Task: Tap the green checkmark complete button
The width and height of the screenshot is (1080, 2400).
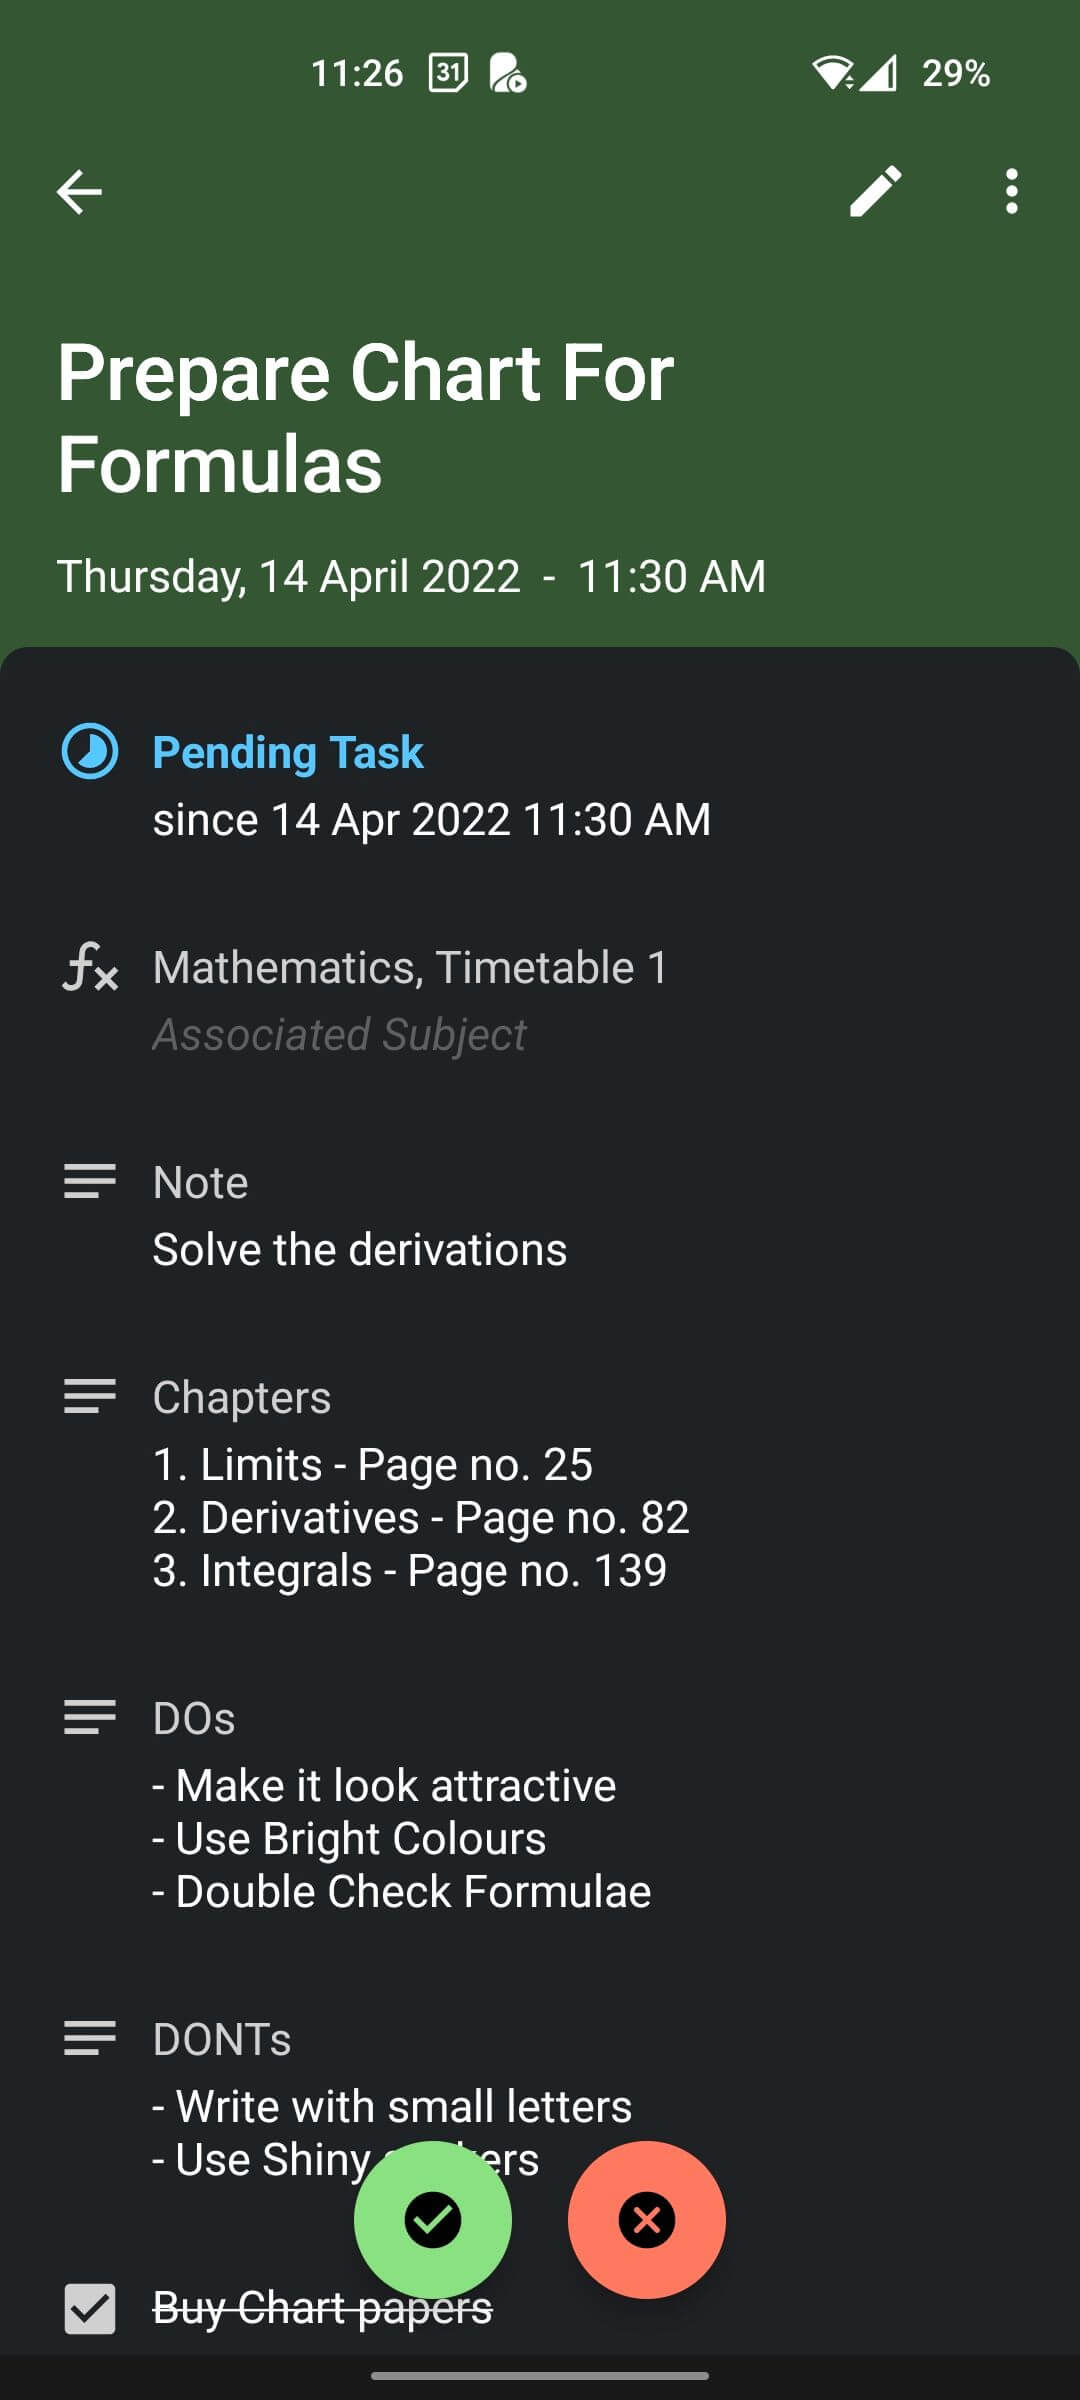Action: (x=433, y=2220)
